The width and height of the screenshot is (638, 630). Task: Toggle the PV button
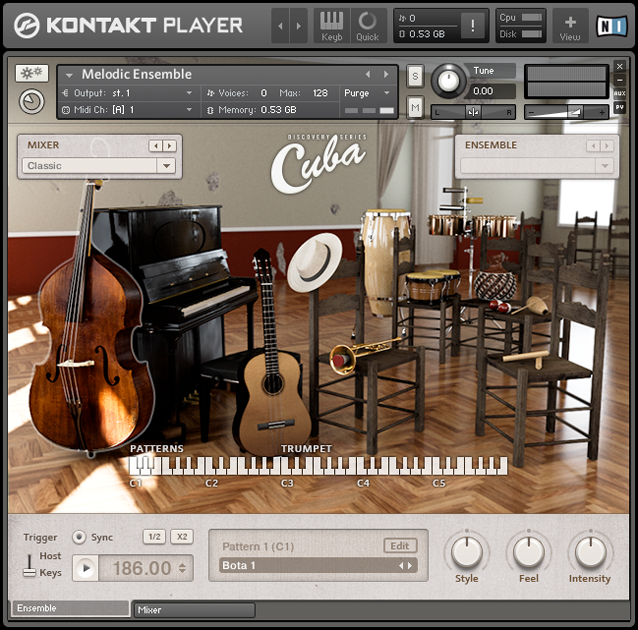620,107
